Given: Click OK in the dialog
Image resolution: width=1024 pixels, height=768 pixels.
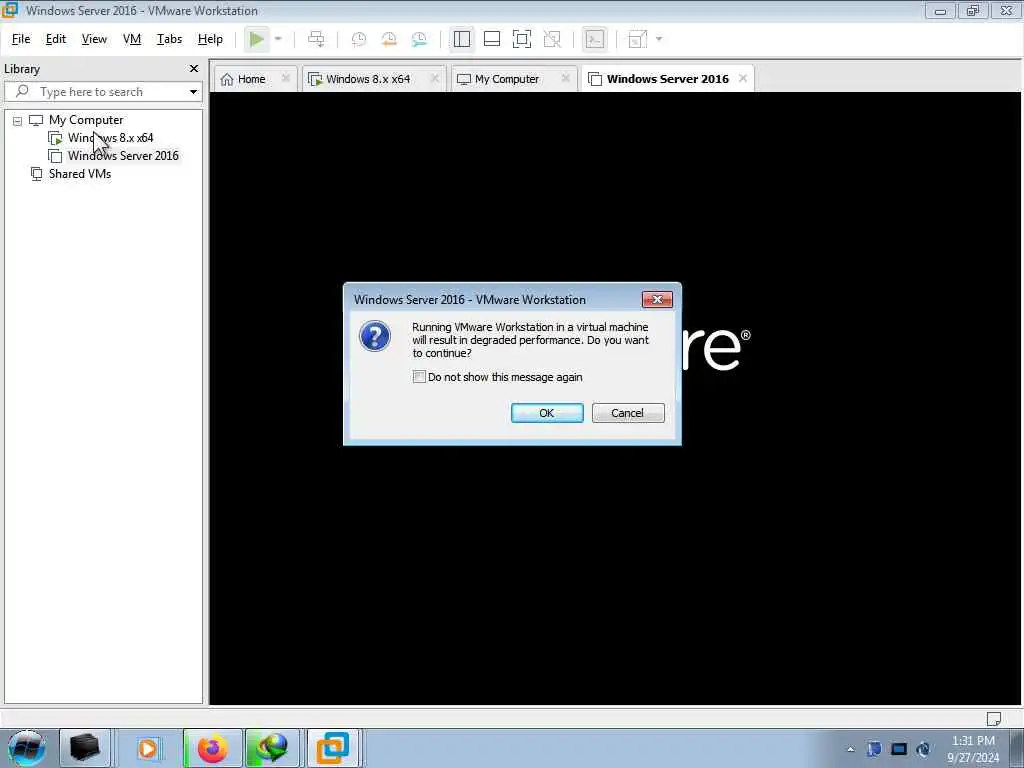Looking at the screenshot, I should click(x=547, y=413).
